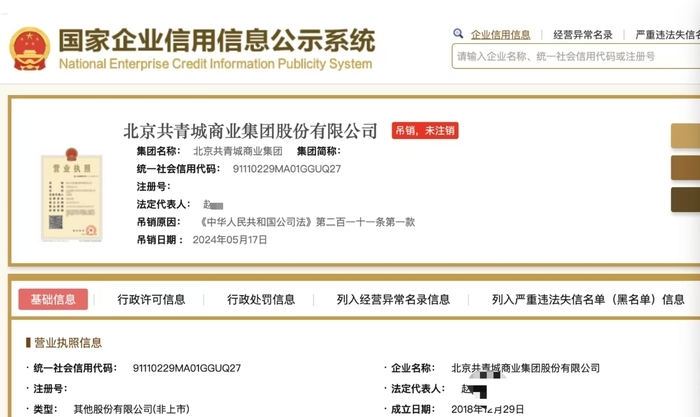Viewport: 700px width, 417px height.
Task: Click the search magnifier icon
Action: point(458,33)
